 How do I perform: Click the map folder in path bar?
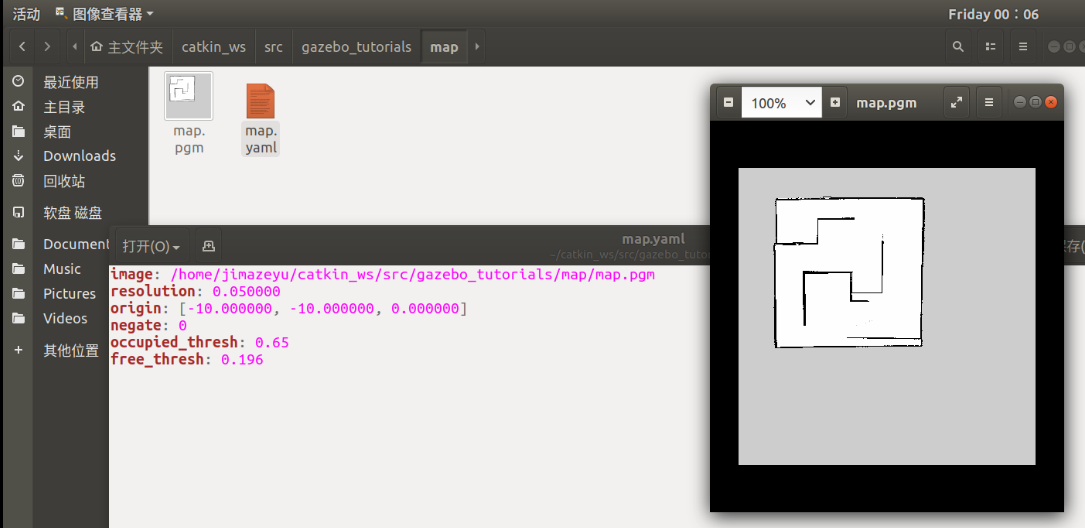coord(444,47)
